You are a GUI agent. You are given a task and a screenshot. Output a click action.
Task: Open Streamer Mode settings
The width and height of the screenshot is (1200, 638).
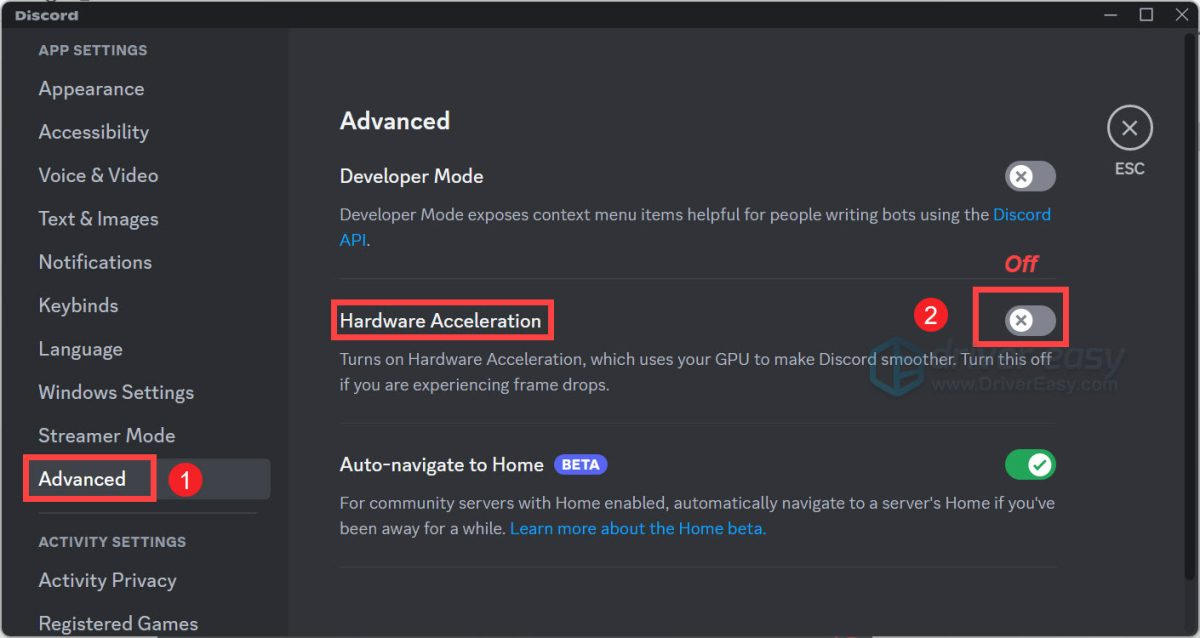coord(106,436)
